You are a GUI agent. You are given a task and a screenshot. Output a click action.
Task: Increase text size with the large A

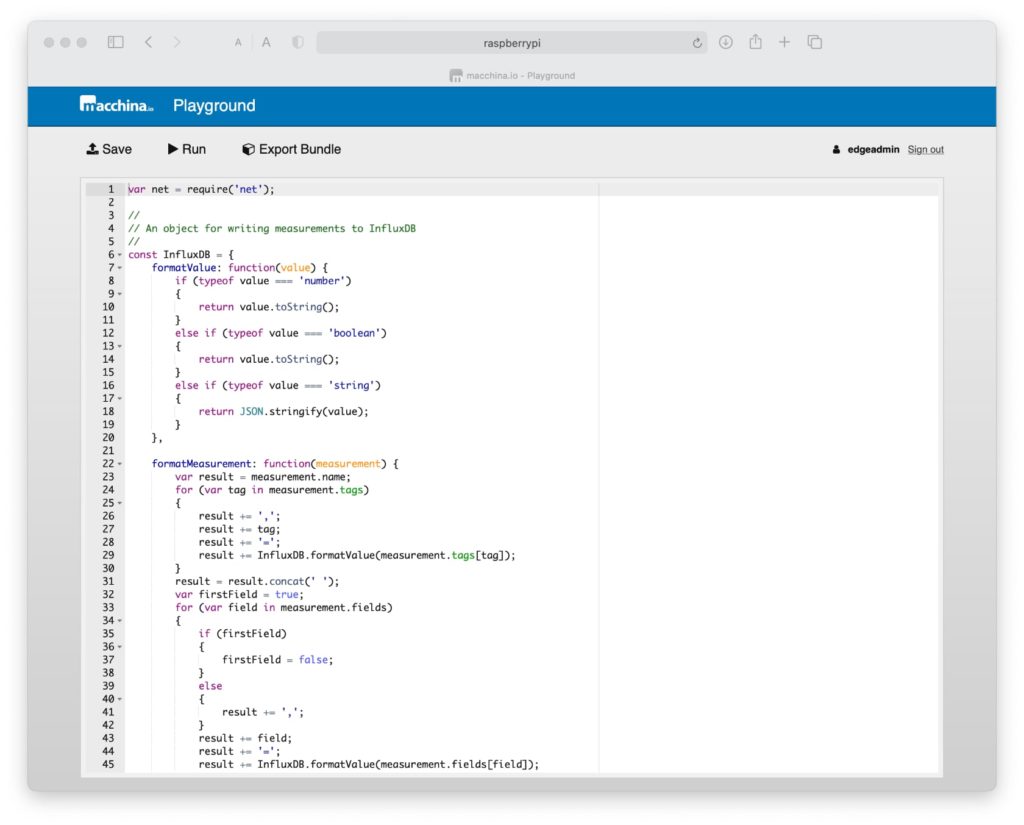[264, 42]
